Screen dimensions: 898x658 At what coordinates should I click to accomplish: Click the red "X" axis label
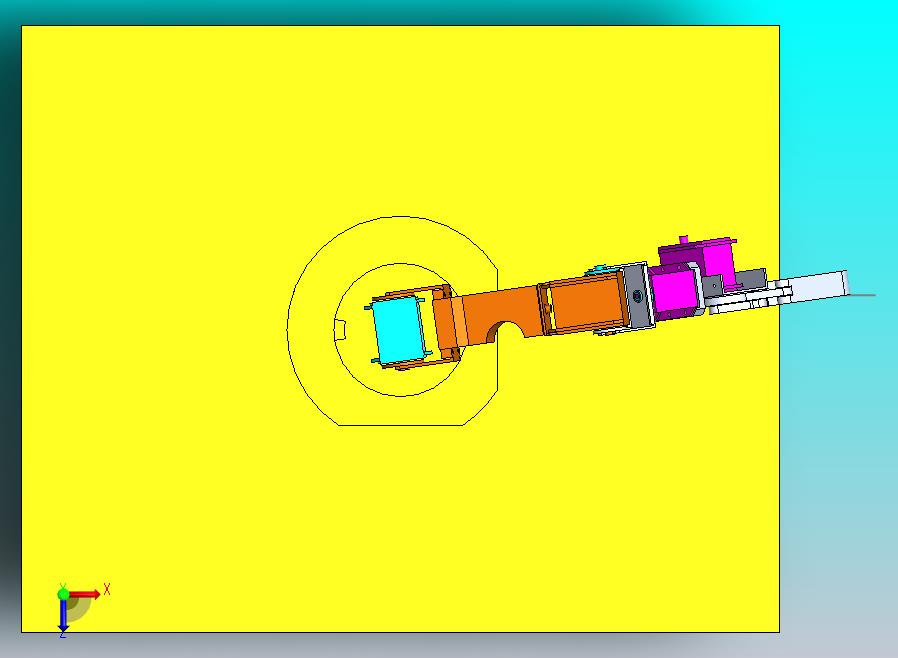coord(107,589)
